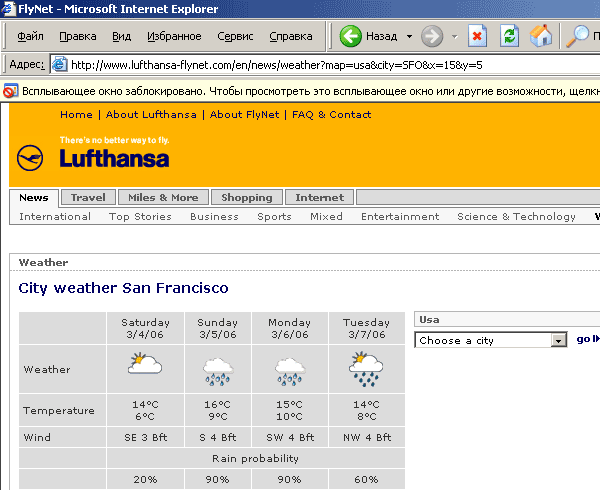The image size is (600, 490).
Task: Open the About Lufthansa link
Action: tap(151, 115)
